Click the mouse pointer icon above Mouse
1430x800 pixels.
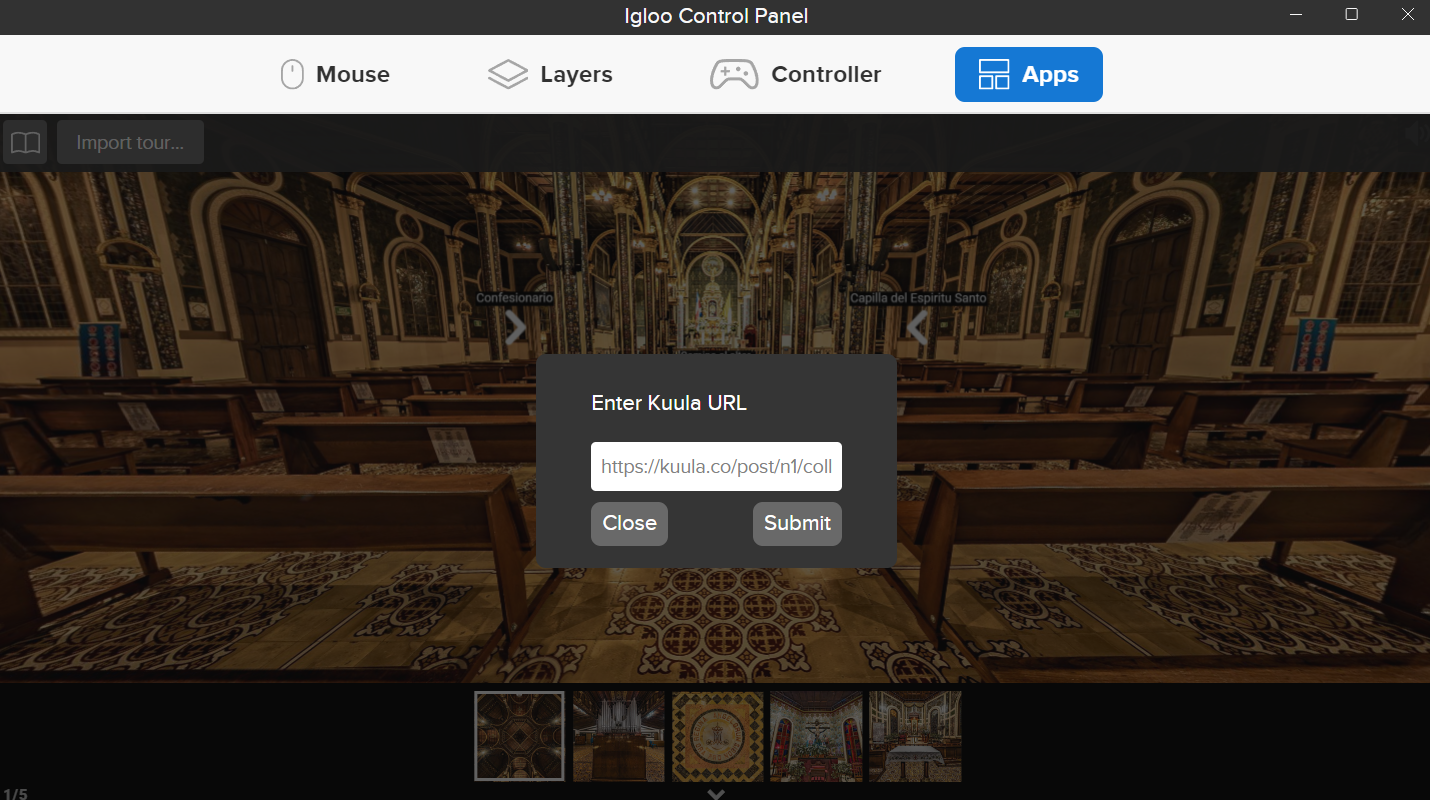(291, 74)
